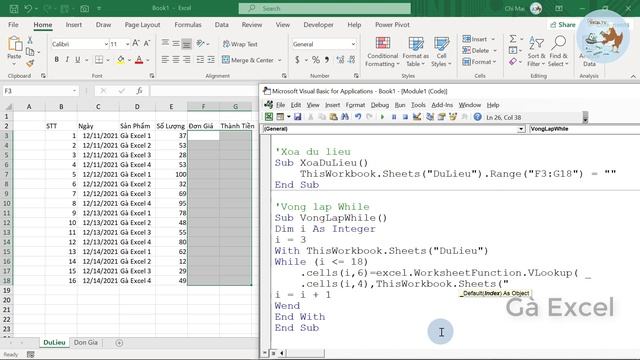This screenshot has width=640, height=360.
Task: Click the VBA Find binoculars icon
Action: (x=345, y=117)
